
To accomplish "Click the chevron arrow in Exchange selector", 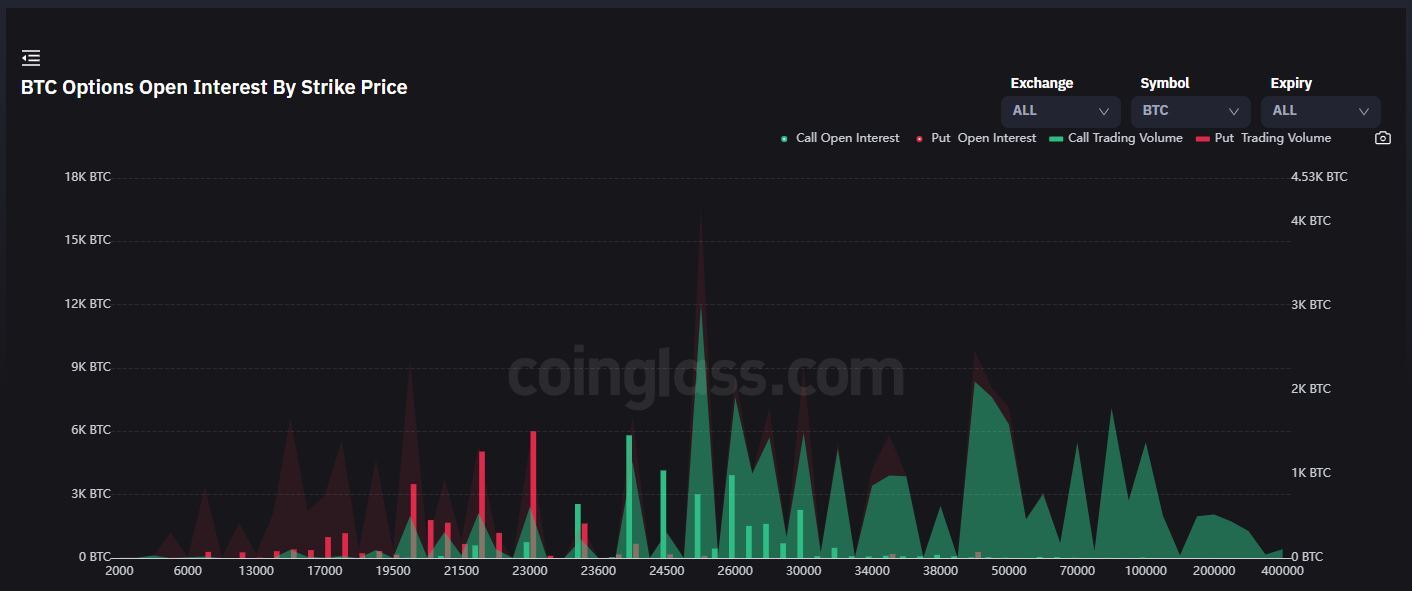I will [x=1104, y=111].
